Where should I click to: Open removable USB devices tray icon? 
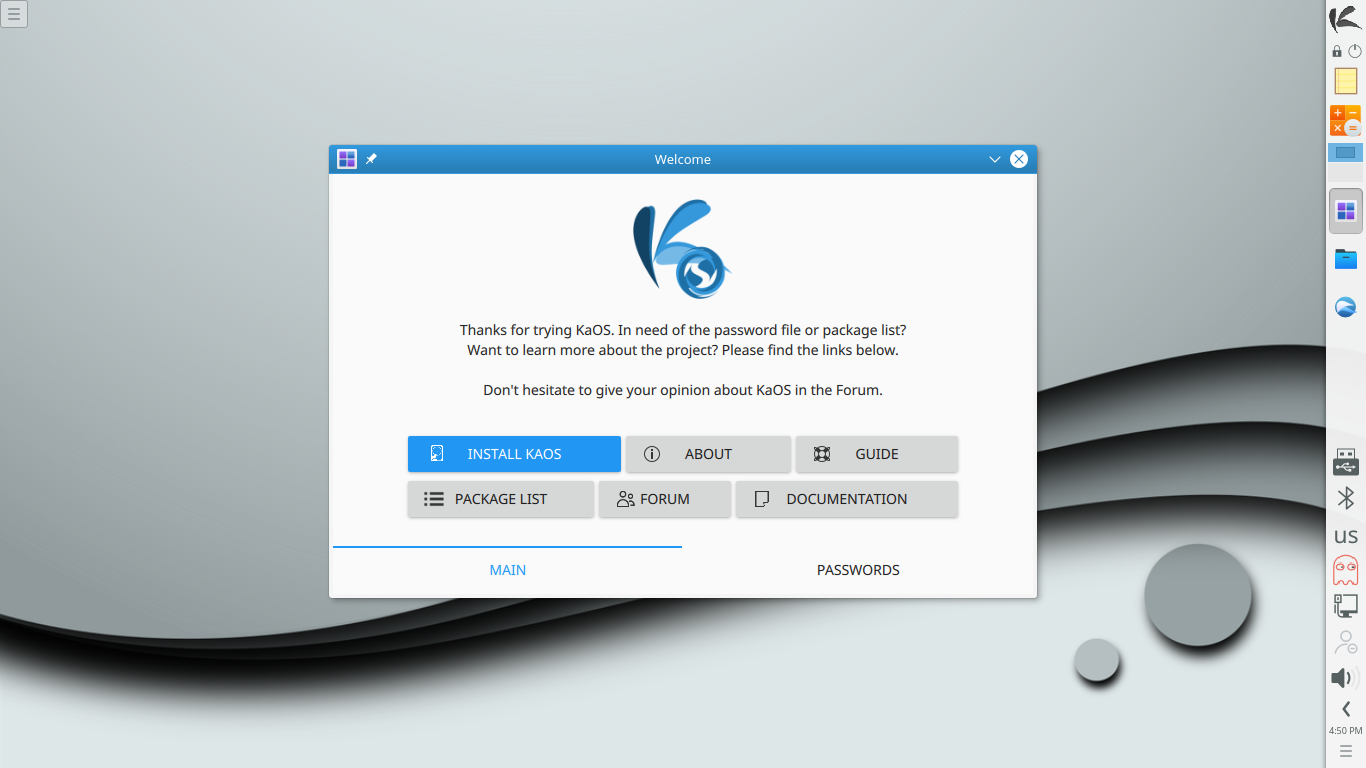point(1346,462)
